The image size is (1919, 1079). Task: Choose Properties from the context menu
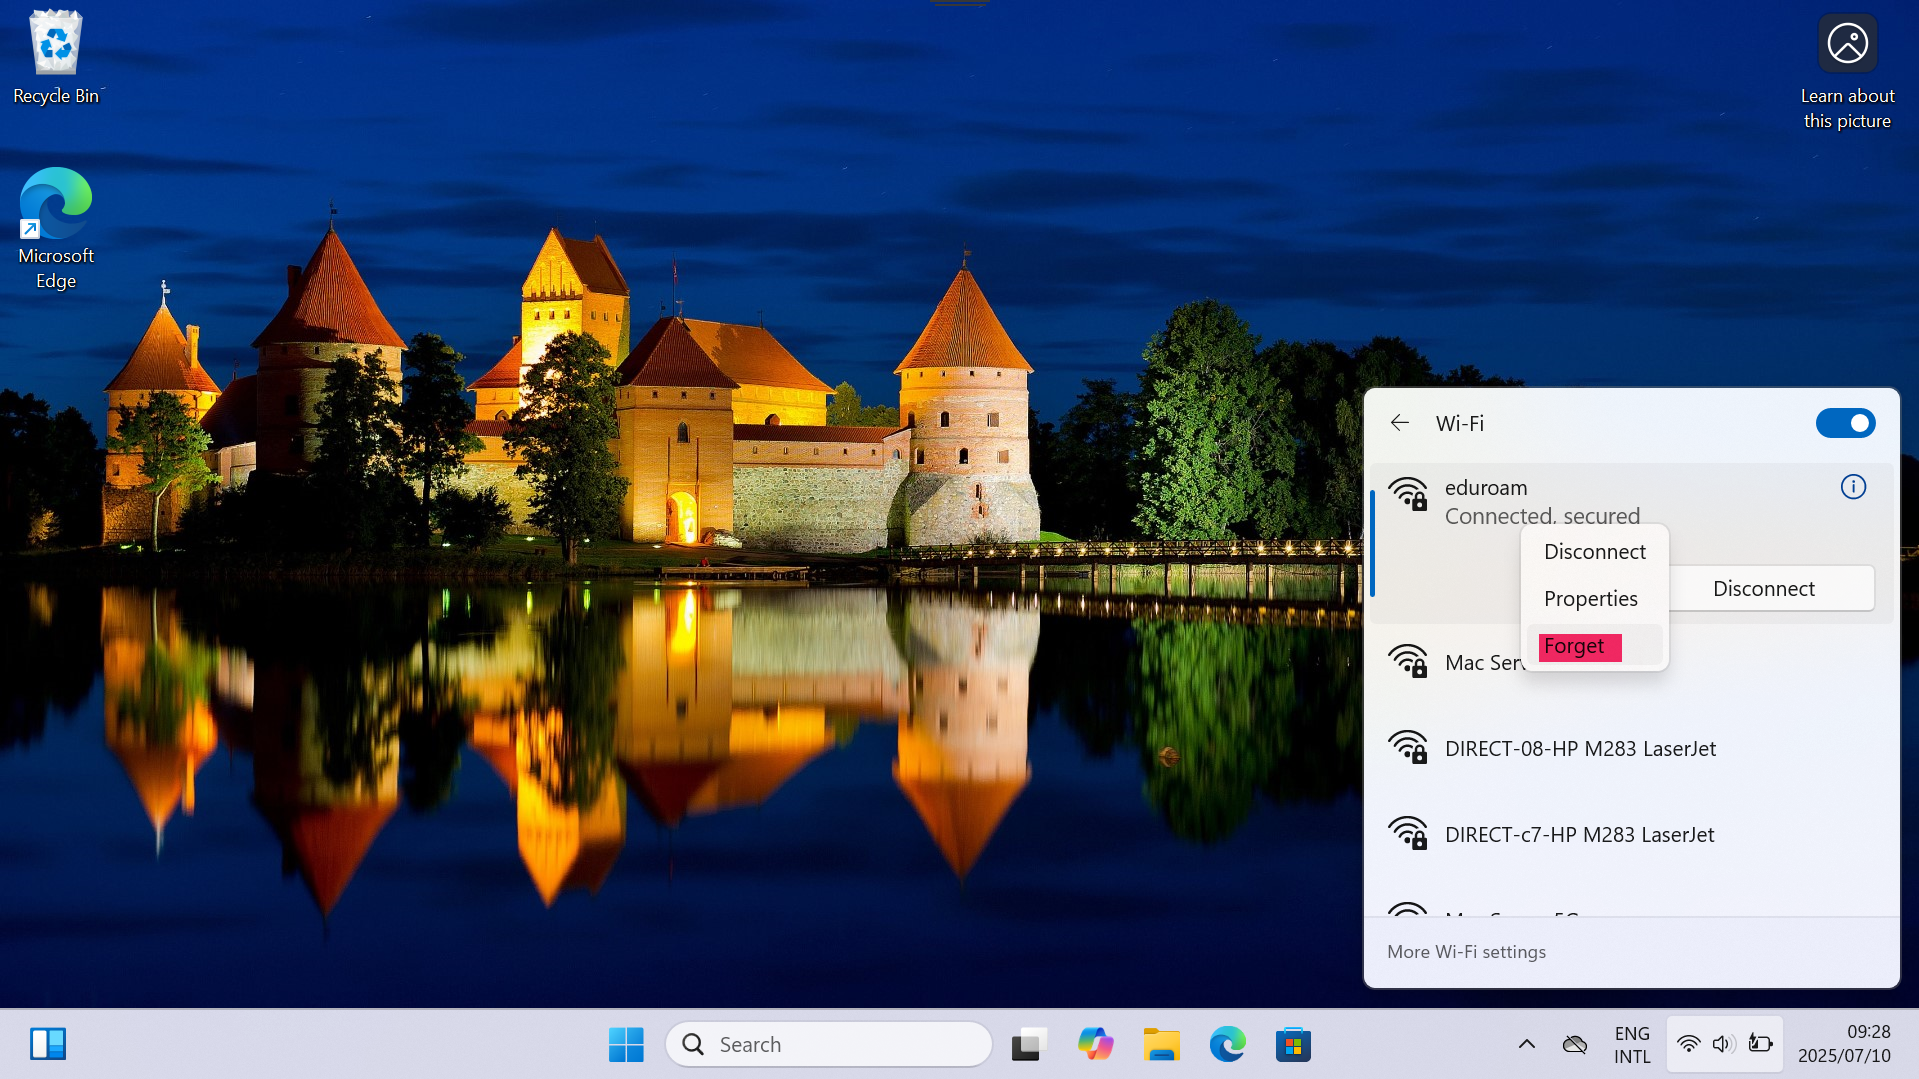[1590, 599]
